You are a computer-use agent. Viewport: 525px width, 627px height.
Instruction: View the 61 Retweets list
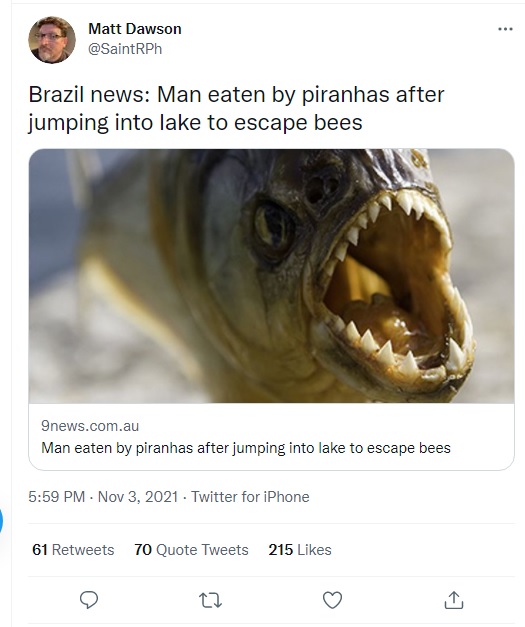[73, 550]
